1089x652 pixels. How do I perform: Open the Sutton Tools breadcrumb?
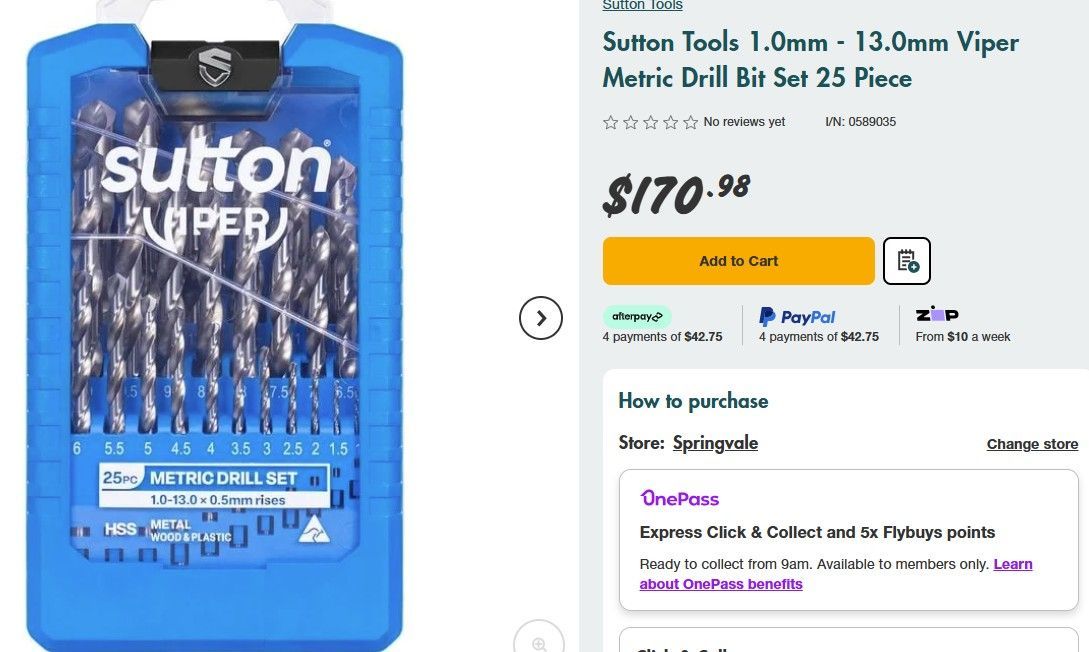[641, 5]
